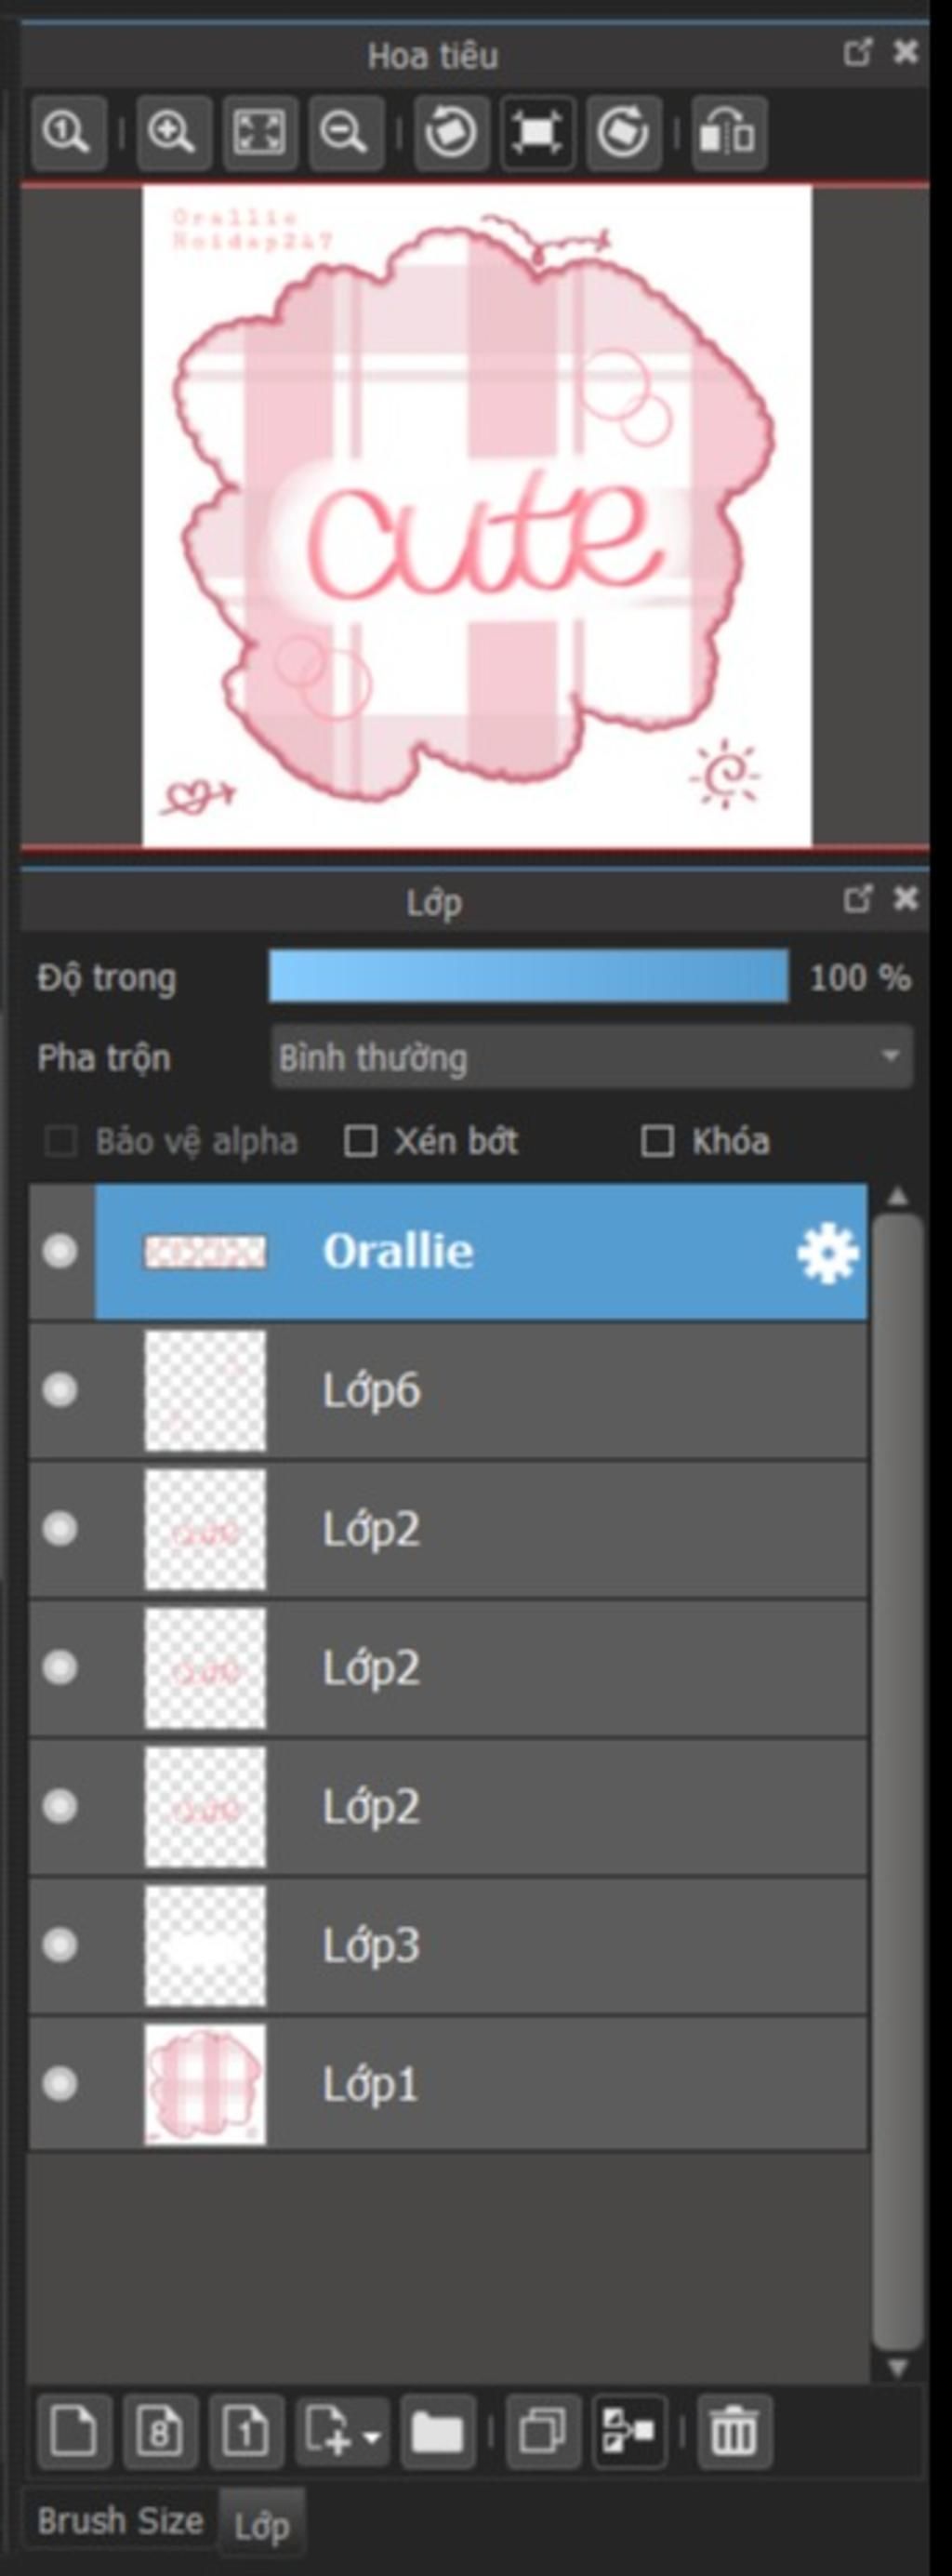This screenshot has width=952, height=2576.
Task: Create new 8-bit layer
Action: (x=160, y=2430)
